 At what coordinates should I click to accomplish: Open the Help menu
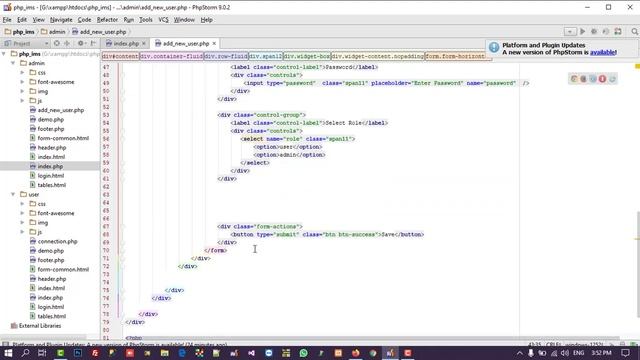pos(207,20)
